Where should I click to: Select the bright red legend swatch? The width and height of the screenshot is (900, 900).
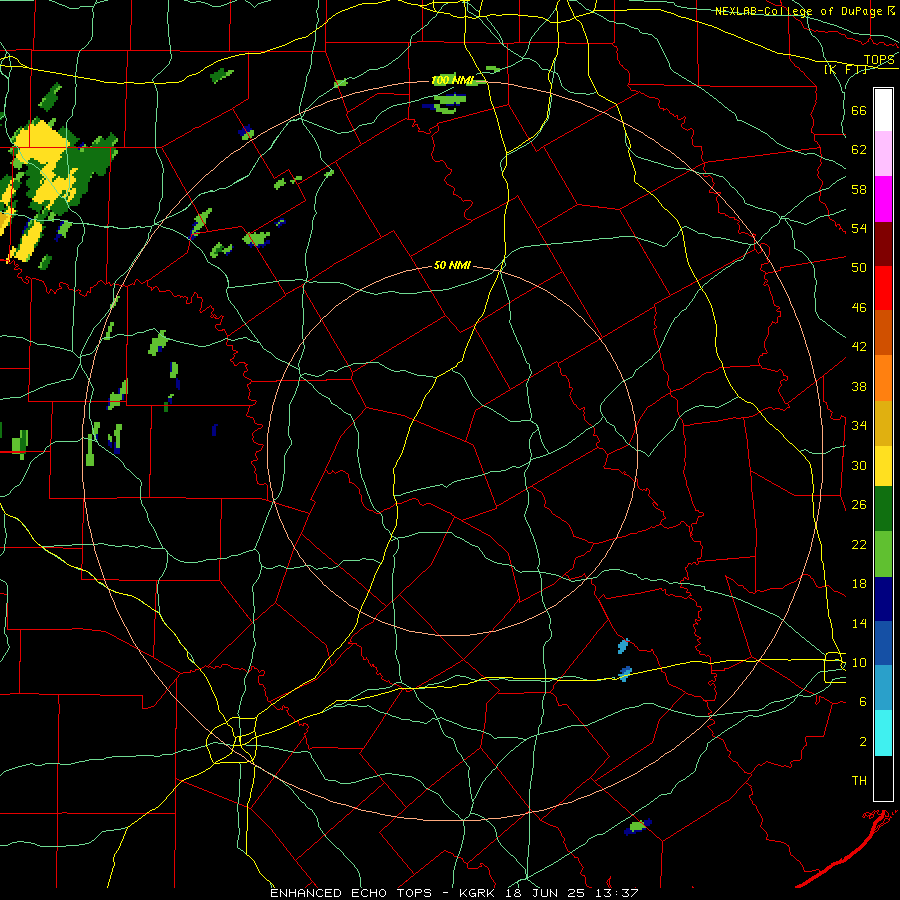point(883,288)
